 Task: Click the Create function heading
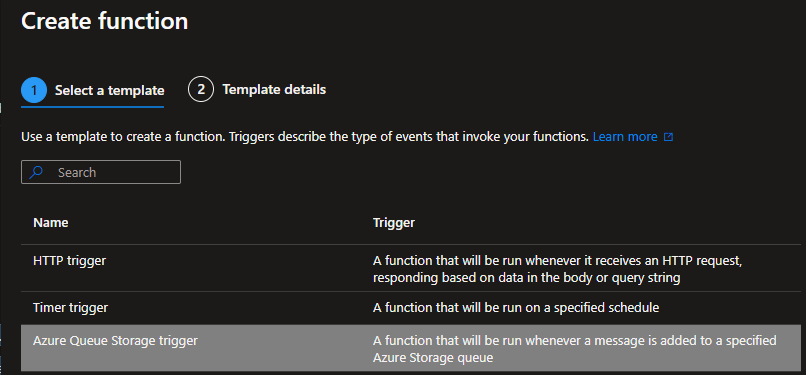[104, 22]
